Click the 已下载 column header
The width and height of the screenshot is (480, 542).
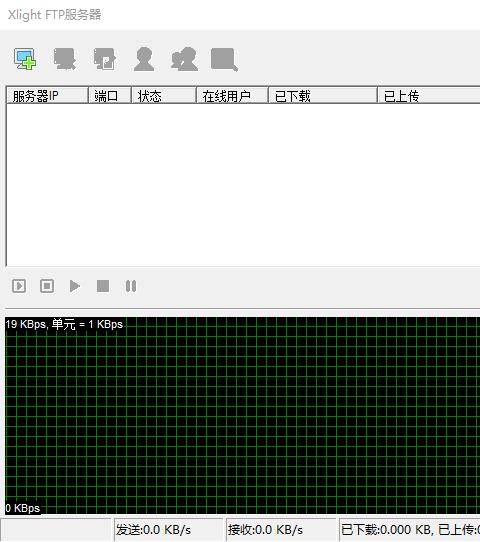coord(322,95)
